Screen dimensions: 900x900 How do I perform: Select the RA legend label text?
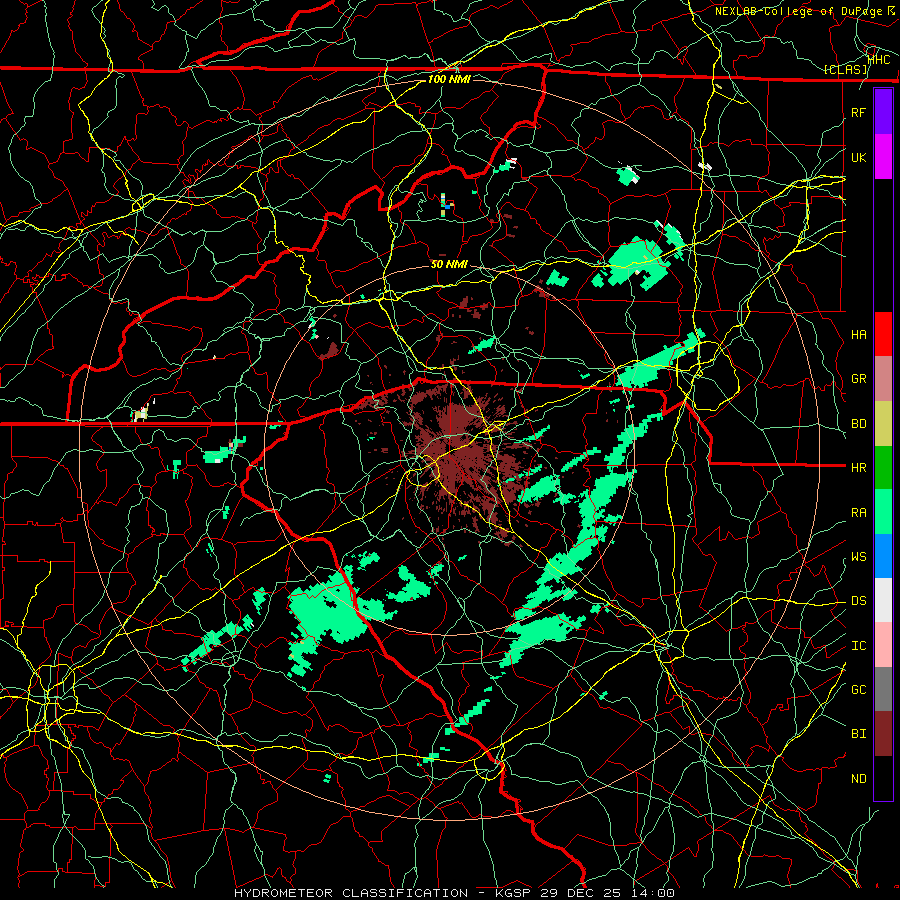[x=858, y=513]
